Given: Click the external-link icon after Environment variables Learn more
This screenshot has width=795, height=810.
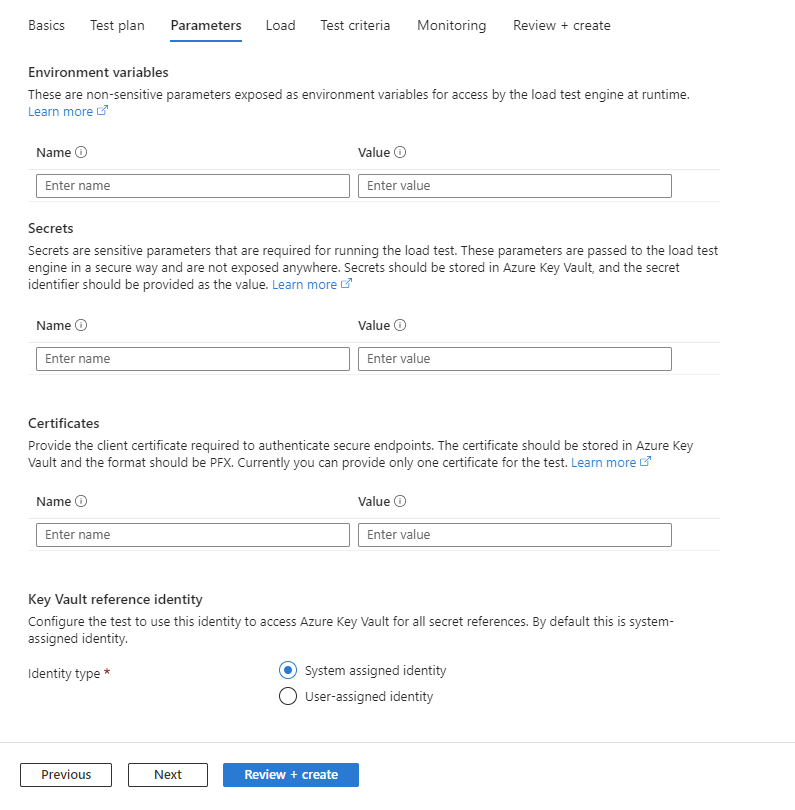Looking at the screenshot, I should click(x=100, y=111).
